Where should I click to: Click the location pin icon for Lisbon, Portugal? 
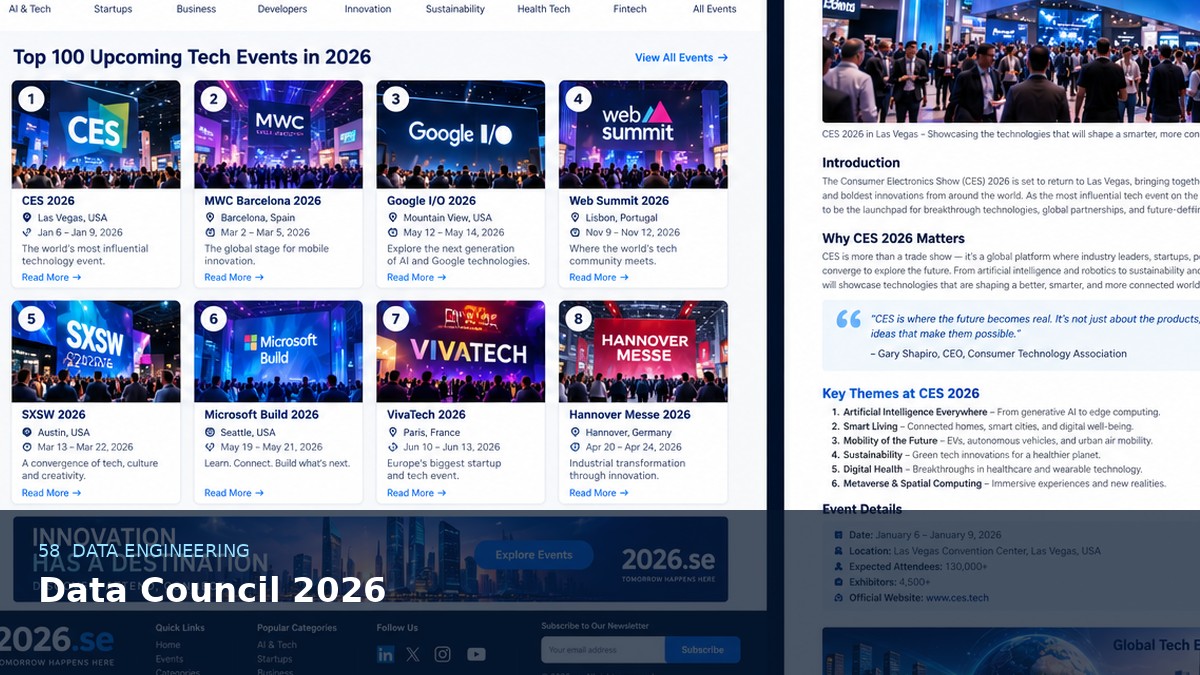[575, 217]
